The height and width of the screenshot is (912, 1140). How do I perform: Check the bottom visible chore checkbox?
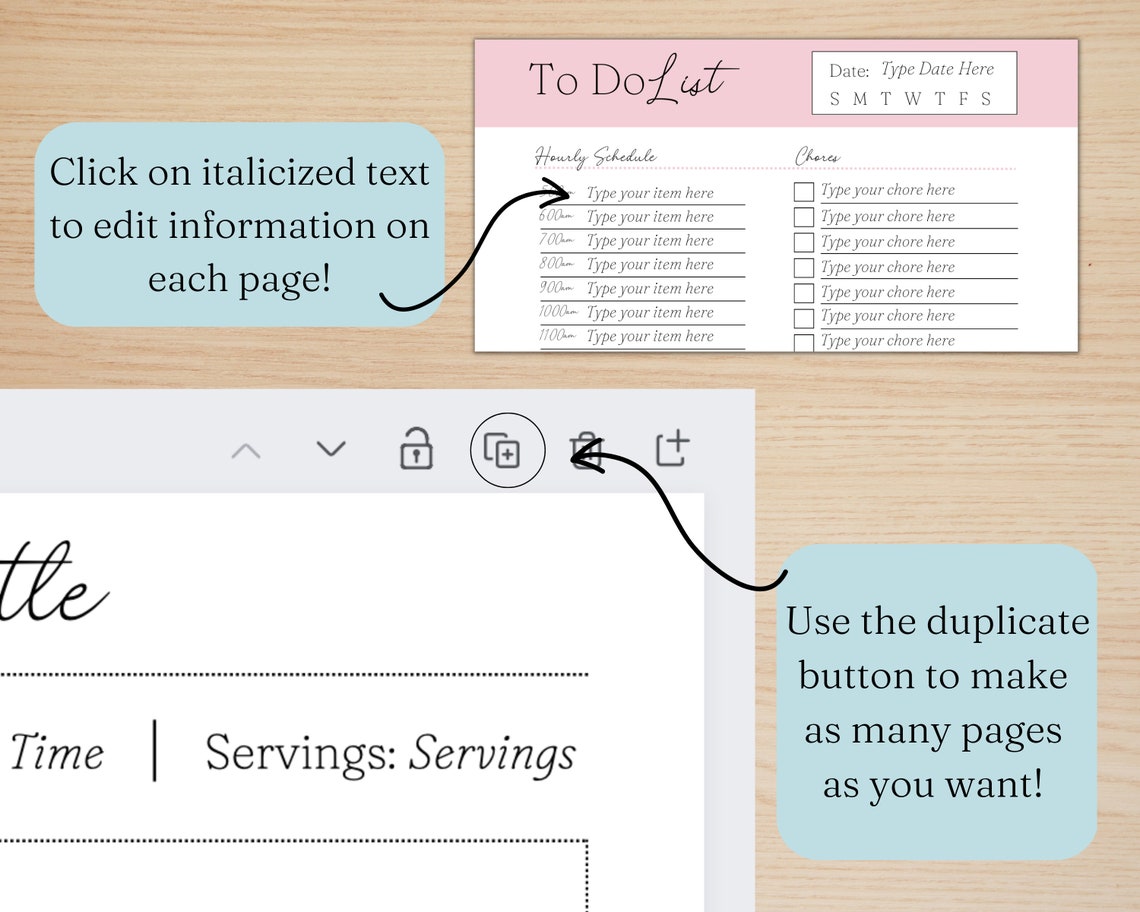[803, 341]
